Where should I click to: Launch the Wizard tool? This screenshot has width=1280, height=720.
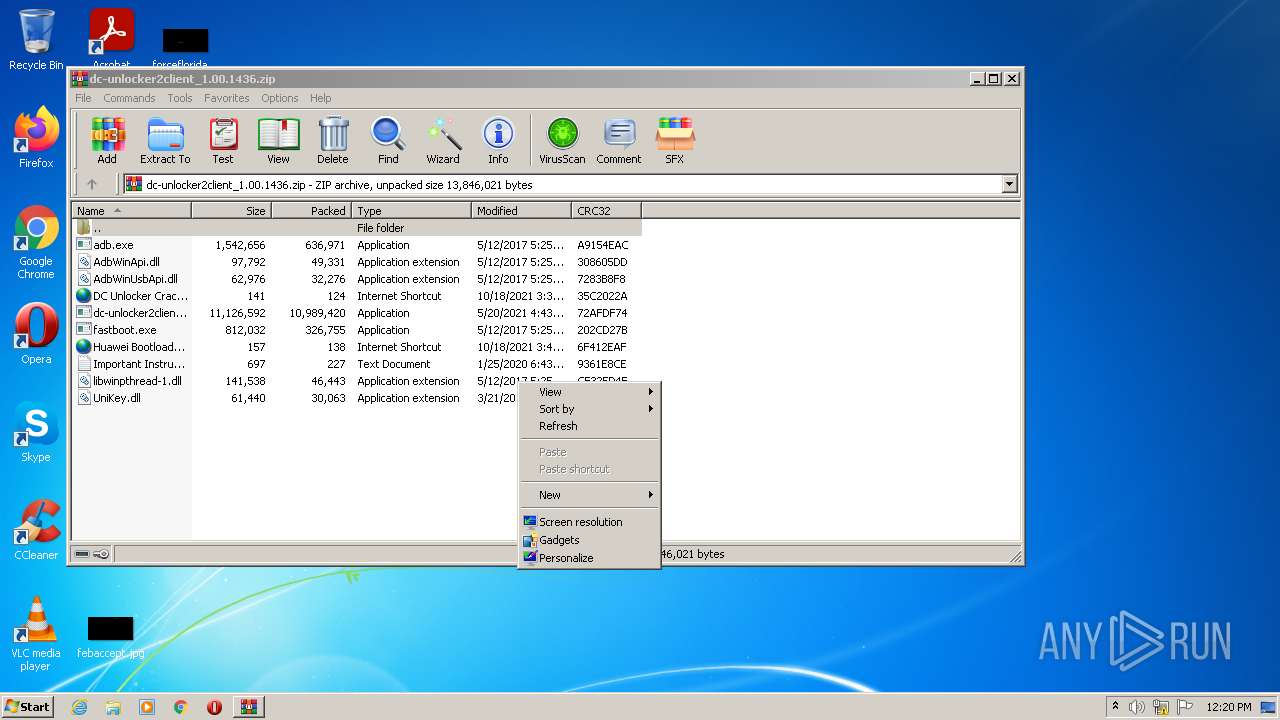tap(443, 141)
